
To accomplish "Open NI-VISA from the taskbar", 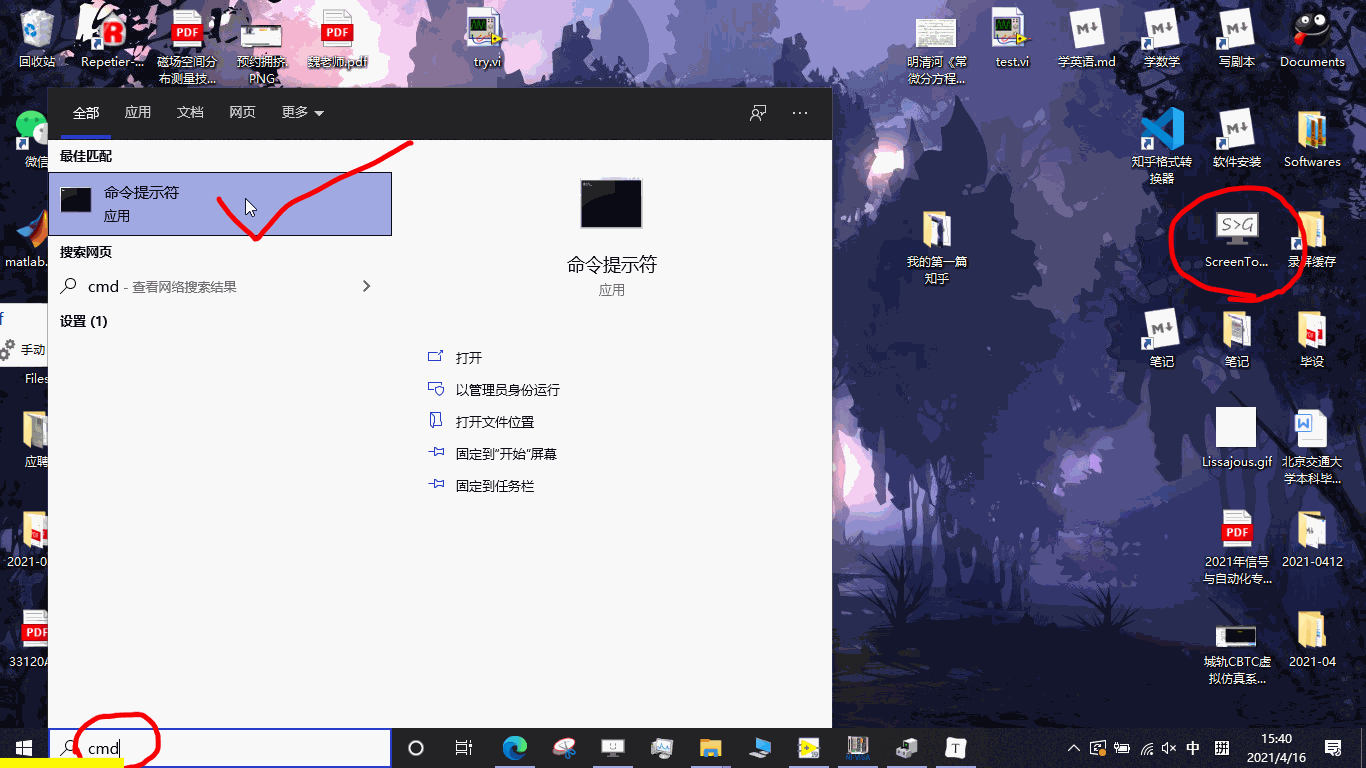I will tap(858, 747).
